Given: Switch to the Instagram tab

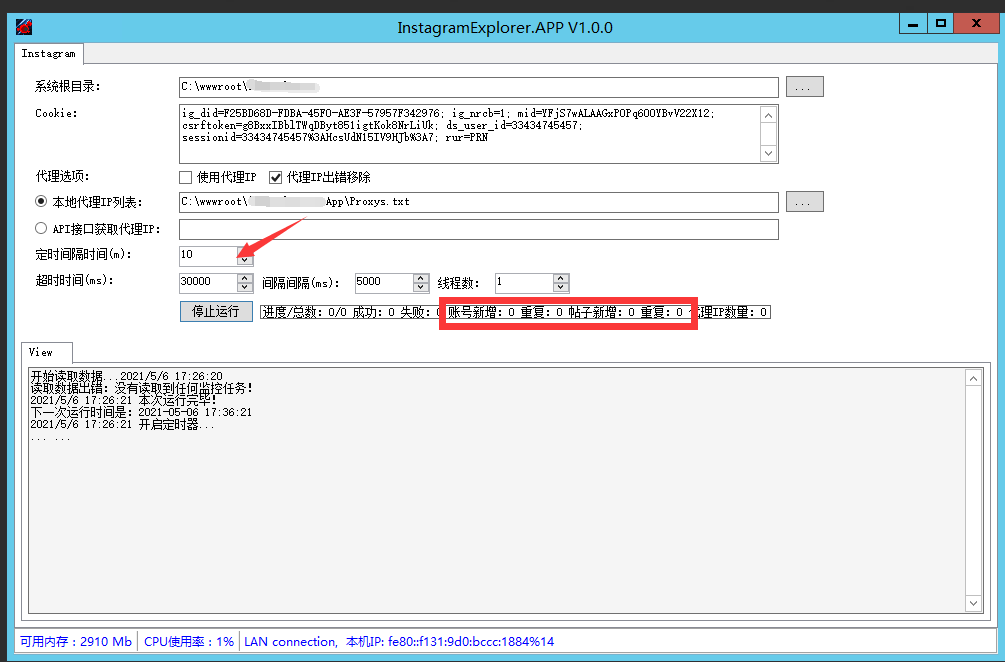Looking at the screenshot, I should 49,53.
